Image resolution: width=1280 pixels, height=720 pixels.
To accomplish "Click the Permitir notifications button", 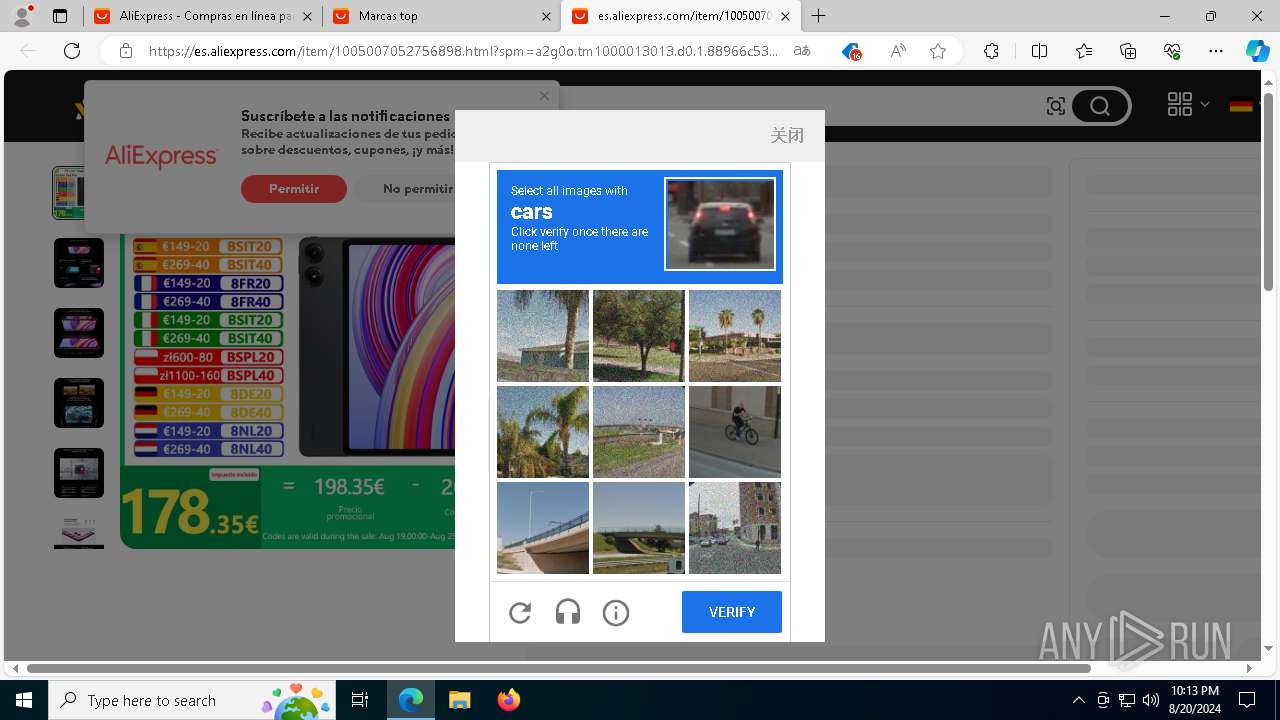I will pyautogui.click(x=294, y=189).
